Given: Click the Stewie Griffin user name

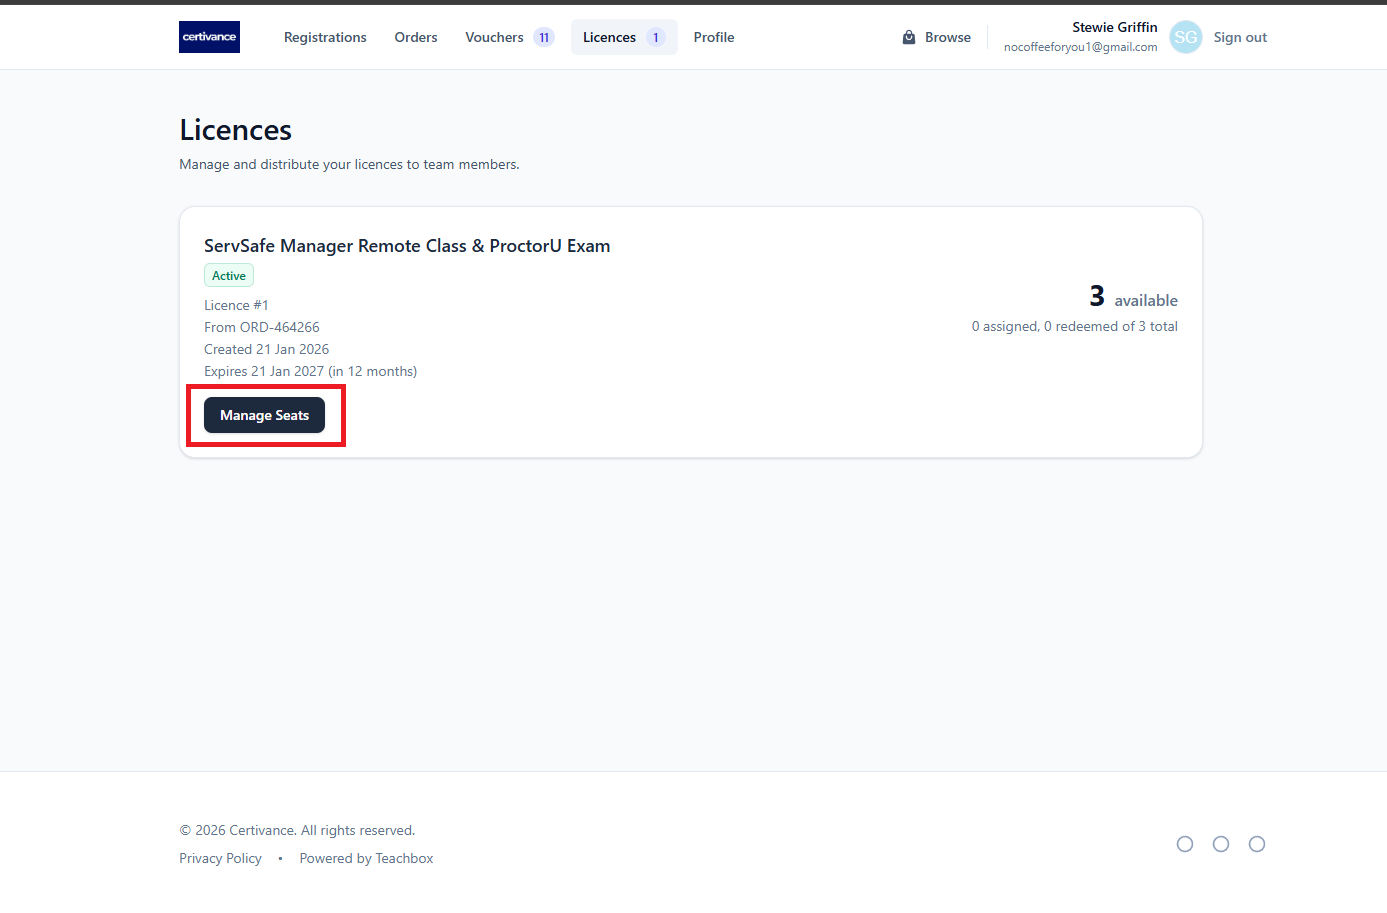Looking at the screenshot, I should point(1115,27).
